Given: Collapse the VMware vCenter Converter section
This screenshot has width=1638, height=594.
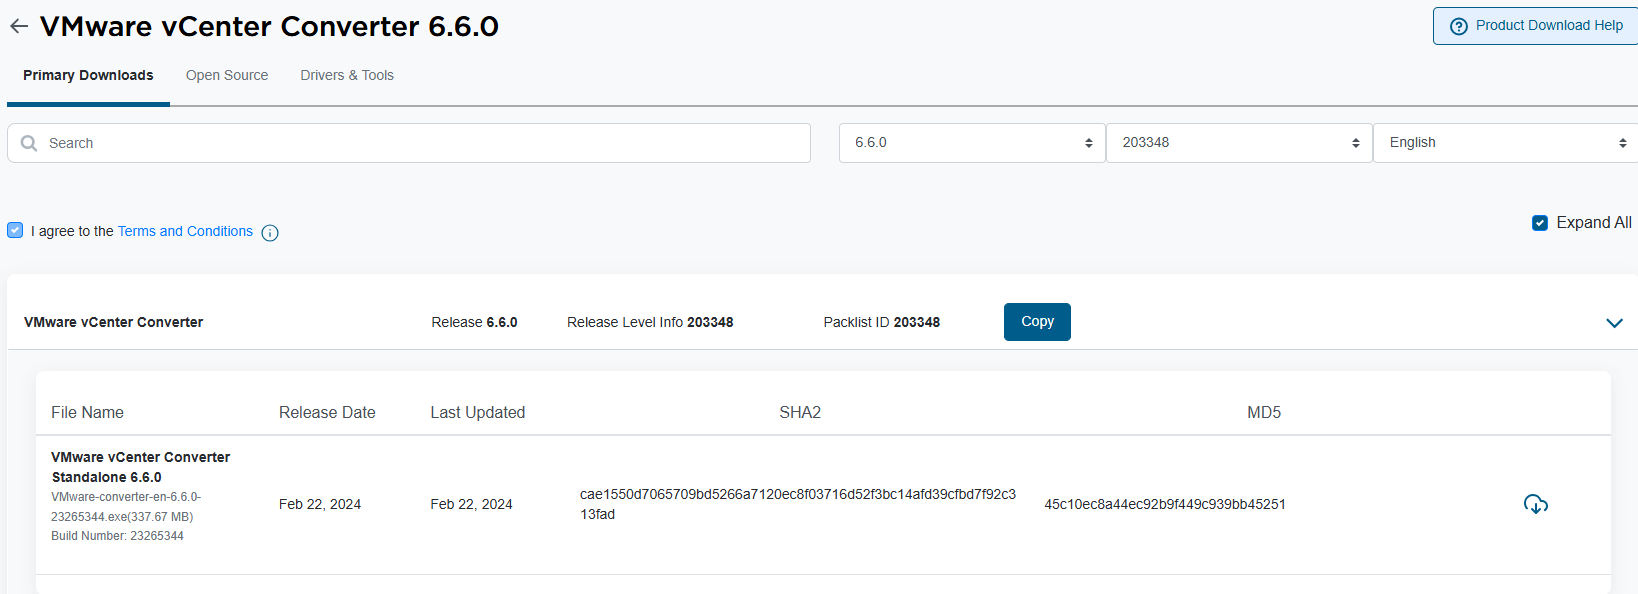Looking at the screenshot, I should 1614,323.
